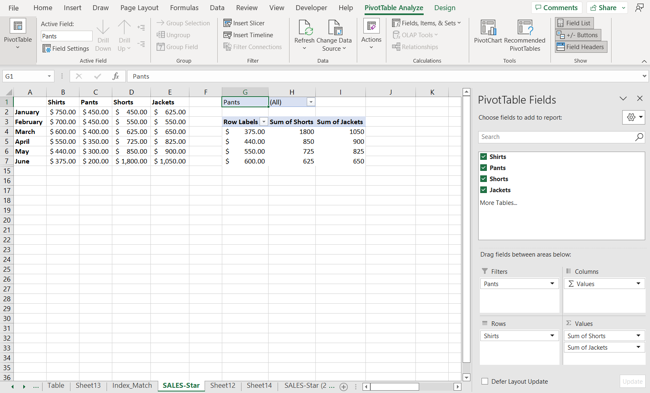Viewport: 650px width, 393px height.
Task: Click the Share button
Action: point(607,7)
